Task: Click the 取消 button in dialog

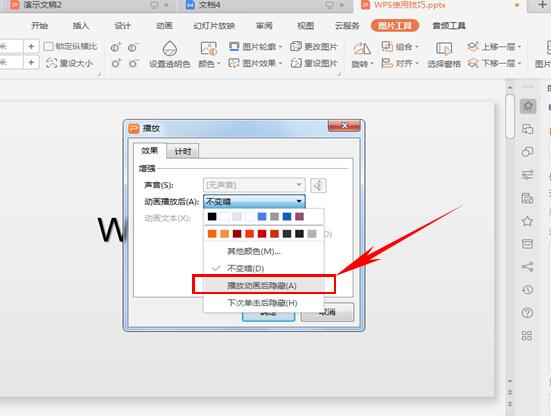Action: point(327,312)
